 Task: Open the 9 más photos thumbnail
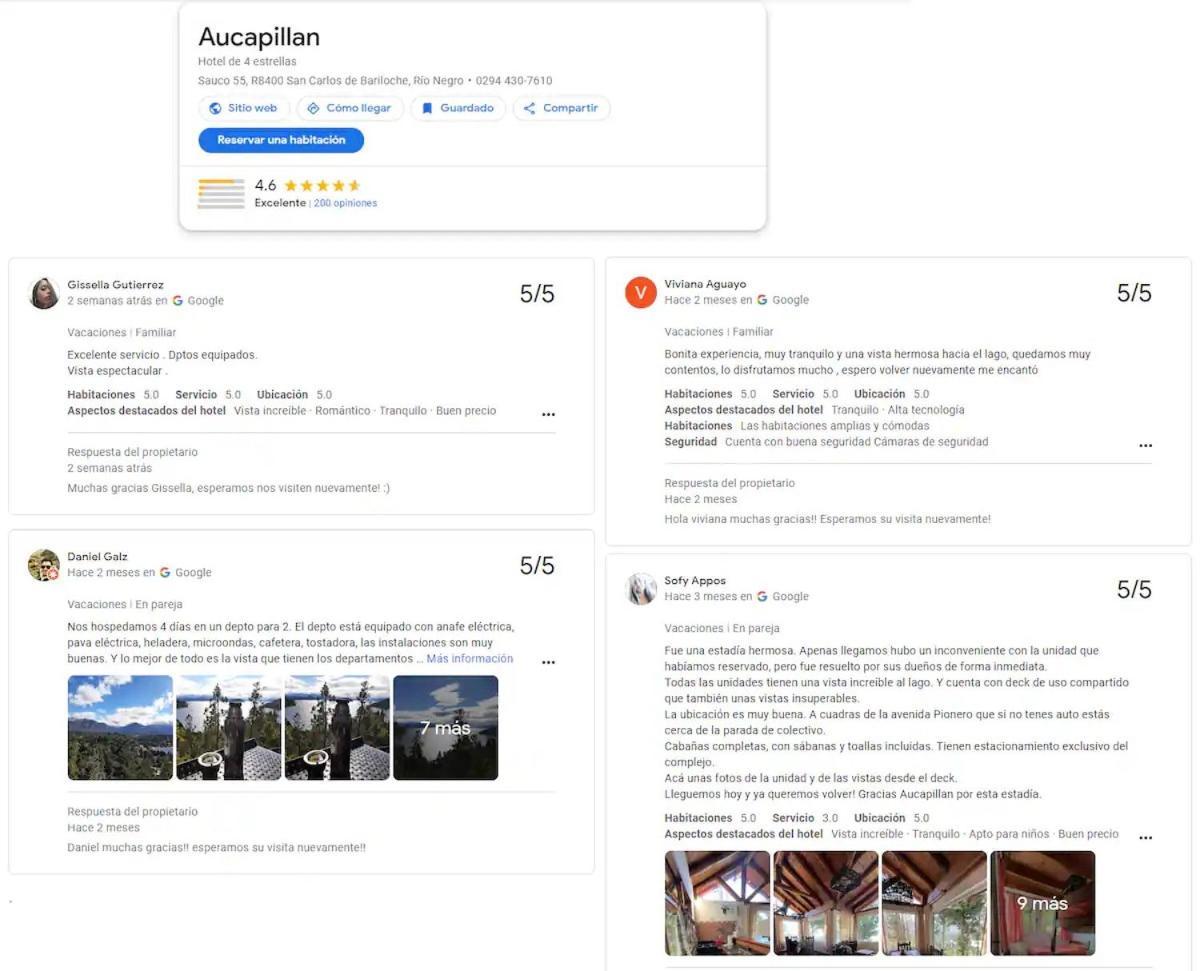click(x=1042, y=903)
